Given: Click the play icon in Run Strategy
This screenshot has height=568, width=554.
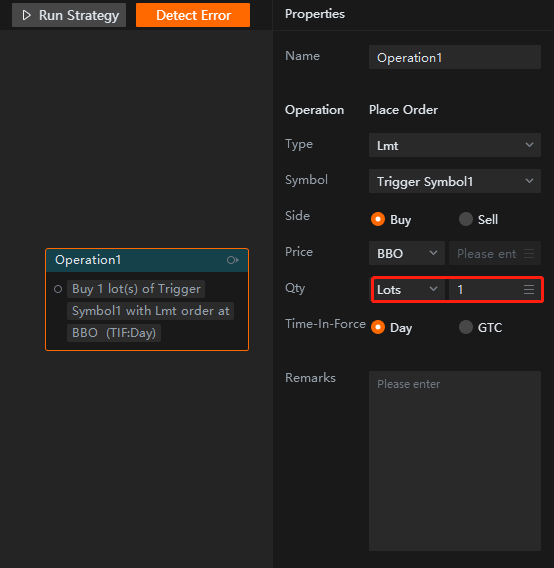Looking at the screenshot, I should coord(26,15).
